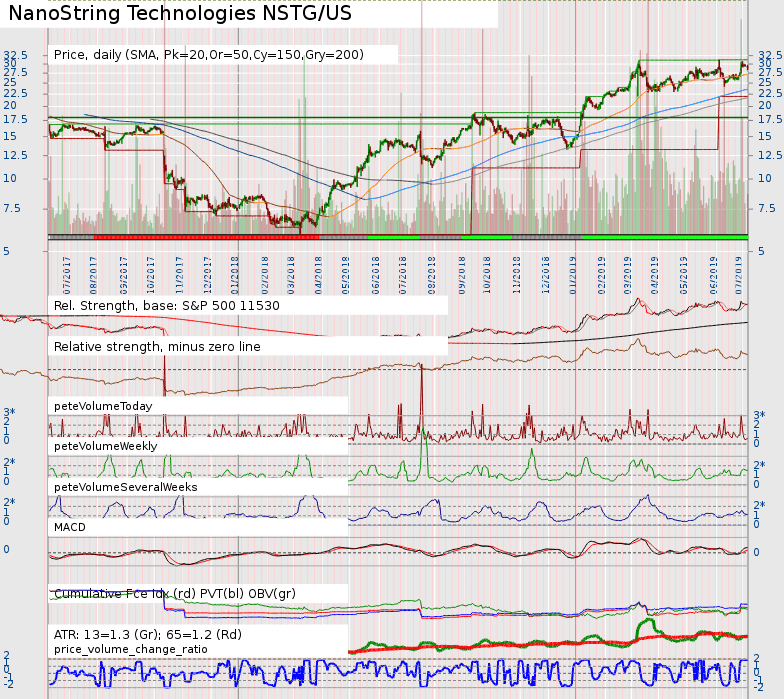Select the peteVolumeSeveralWeeks panel label

(x=126, y=487)
